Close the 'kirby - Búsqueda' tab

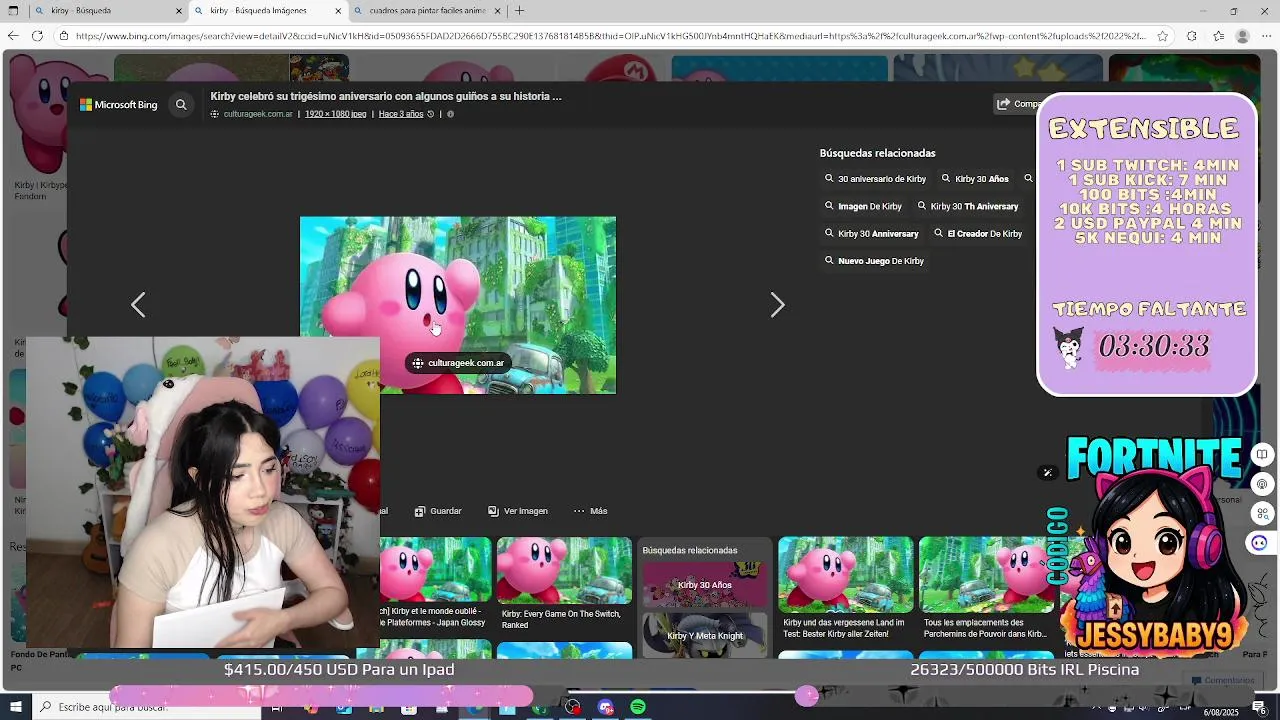tap(180, 11)
